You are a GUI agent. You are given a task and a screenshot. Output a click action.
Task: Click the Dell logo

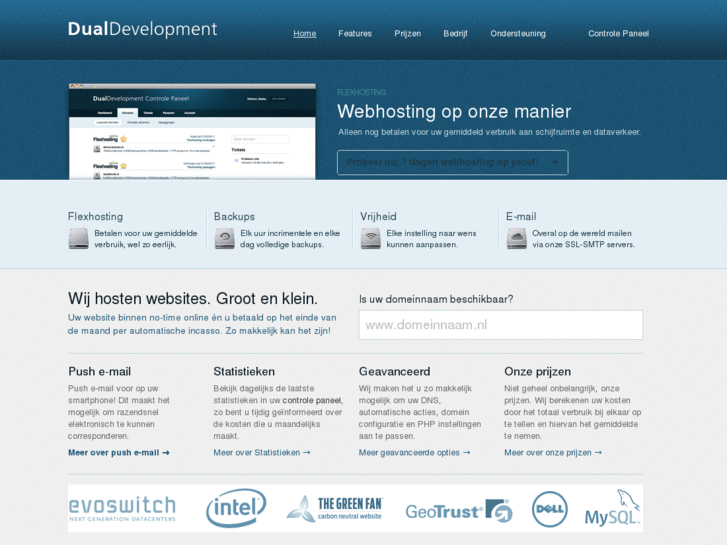point(550,509)
